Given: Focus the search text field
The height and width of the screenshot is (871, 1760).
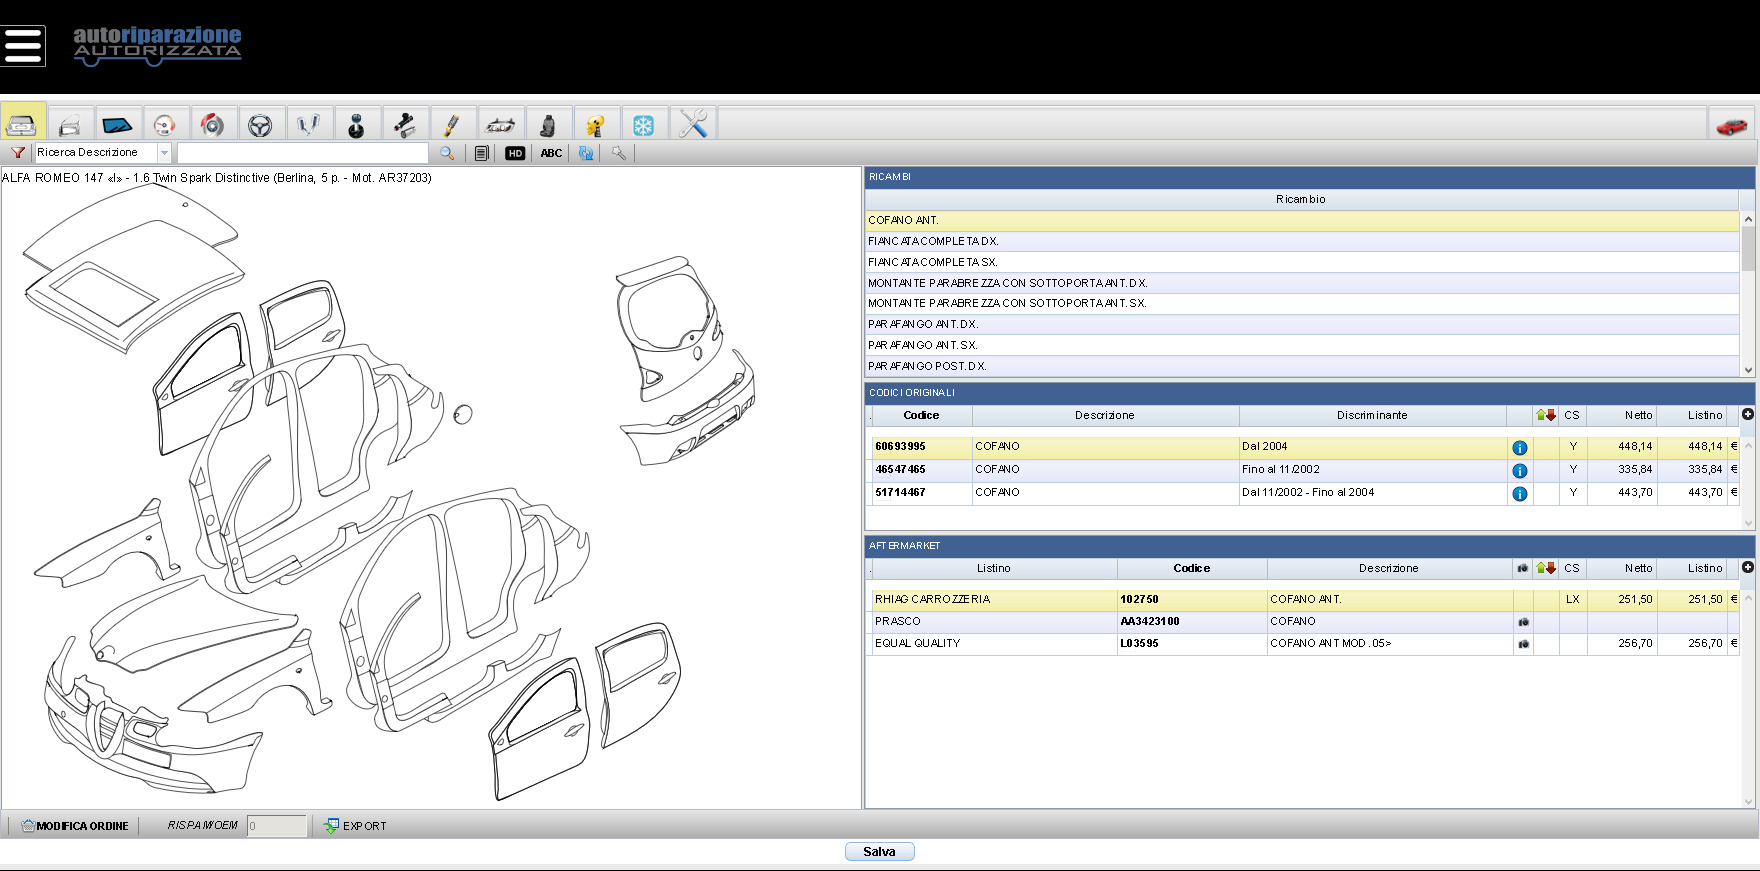Looking at the screenshot, I should click(302, 153).
